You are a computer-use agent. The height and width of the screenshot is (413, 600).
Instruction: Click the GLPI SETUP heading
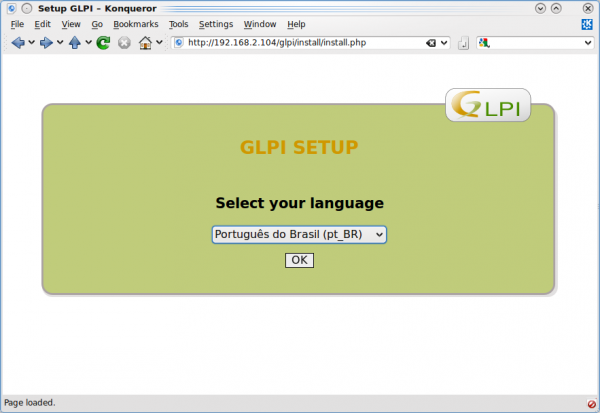[x=299, y=147]
